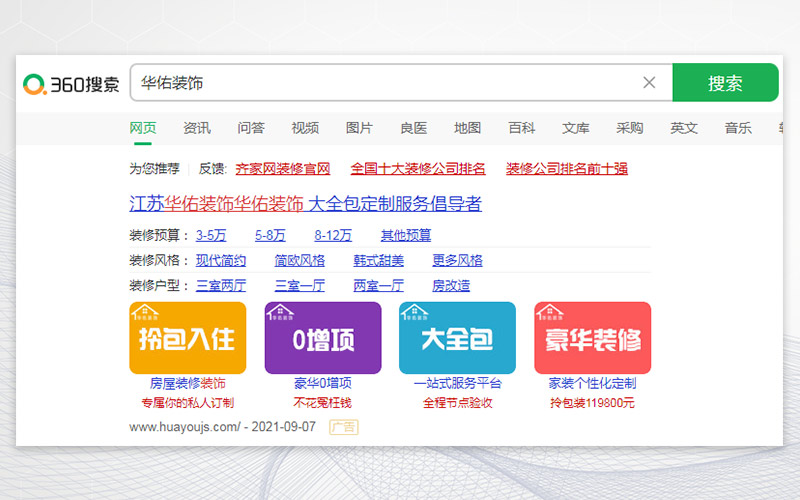The image size is (800, 500).
Task: Click the blue 大全包 tile
Action: click(x=457, y=338)
